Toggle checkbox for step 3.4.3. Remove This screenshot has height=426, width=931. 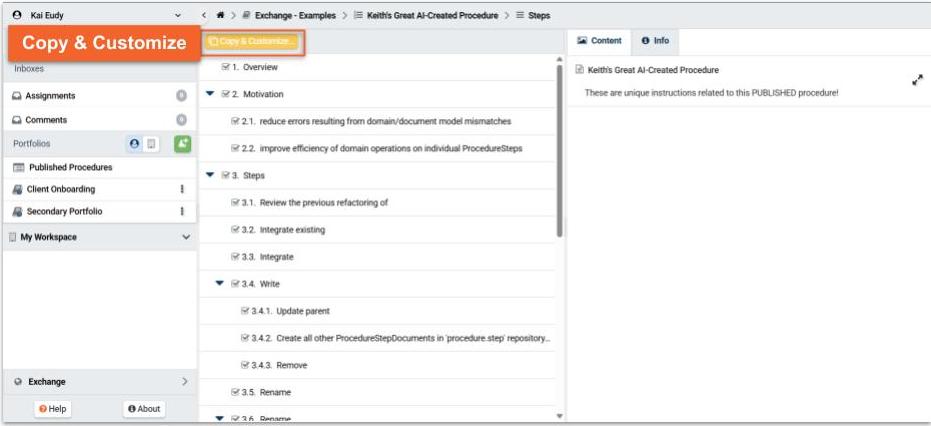pos(246,365)
